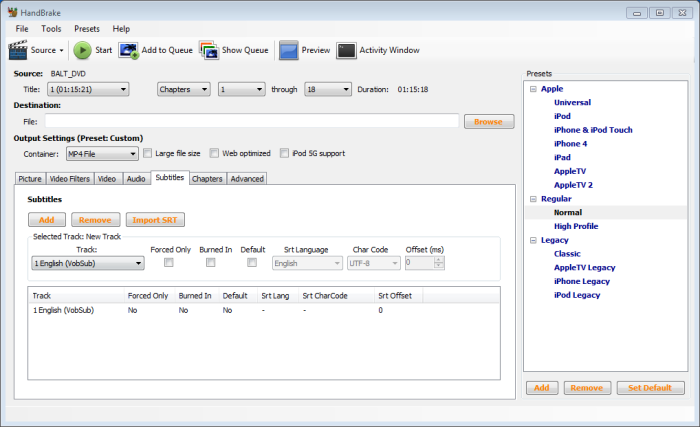Click the Import SRT button

[155, 219]
